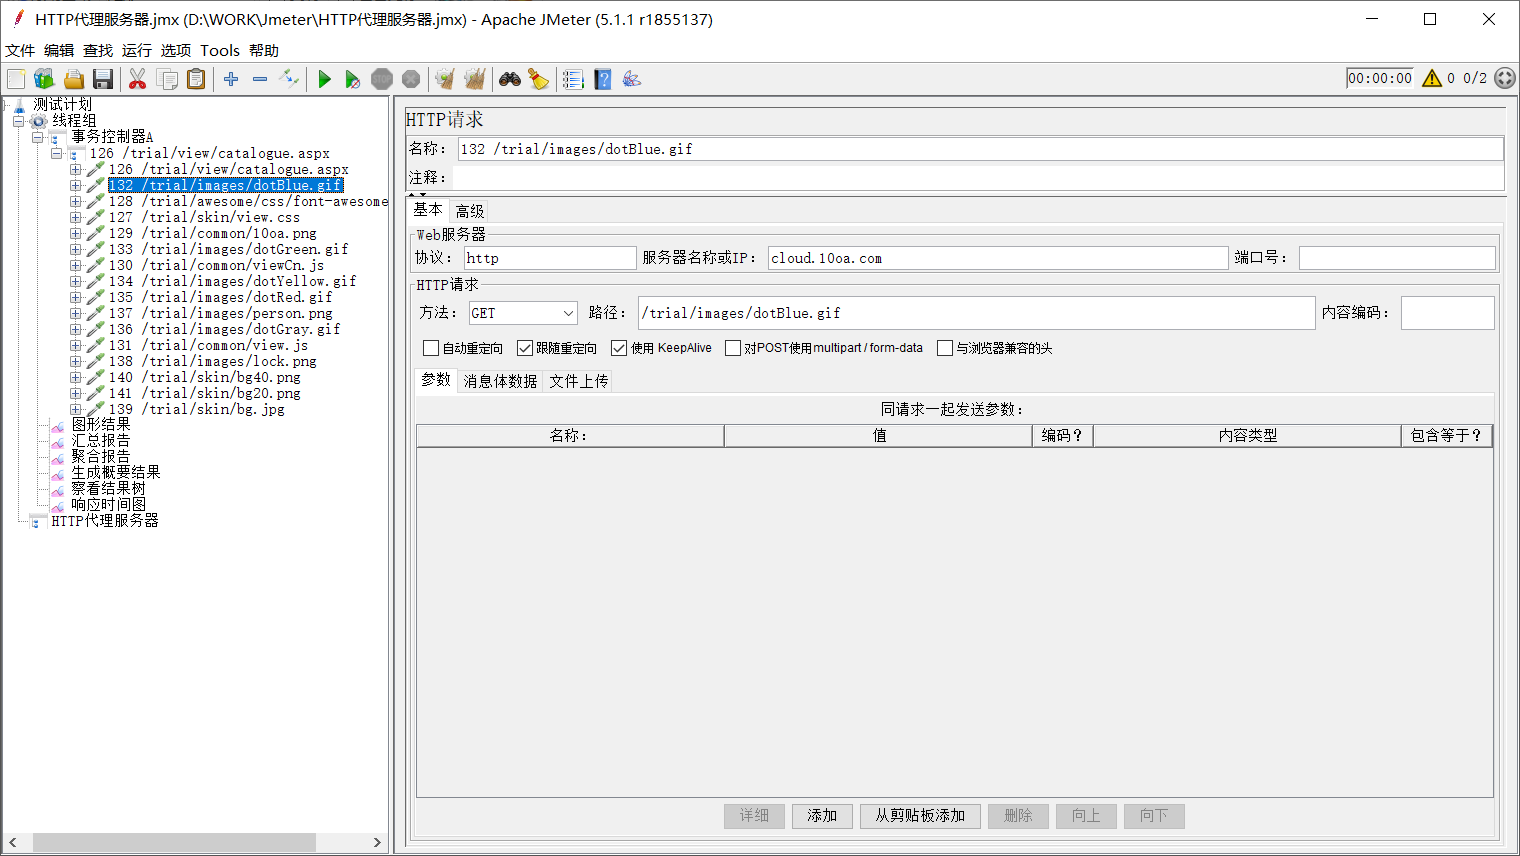Screen dimensions: 1520x856
Task: Toggle the 使用 KeepAlive checkbox
Action: (619, 348)
